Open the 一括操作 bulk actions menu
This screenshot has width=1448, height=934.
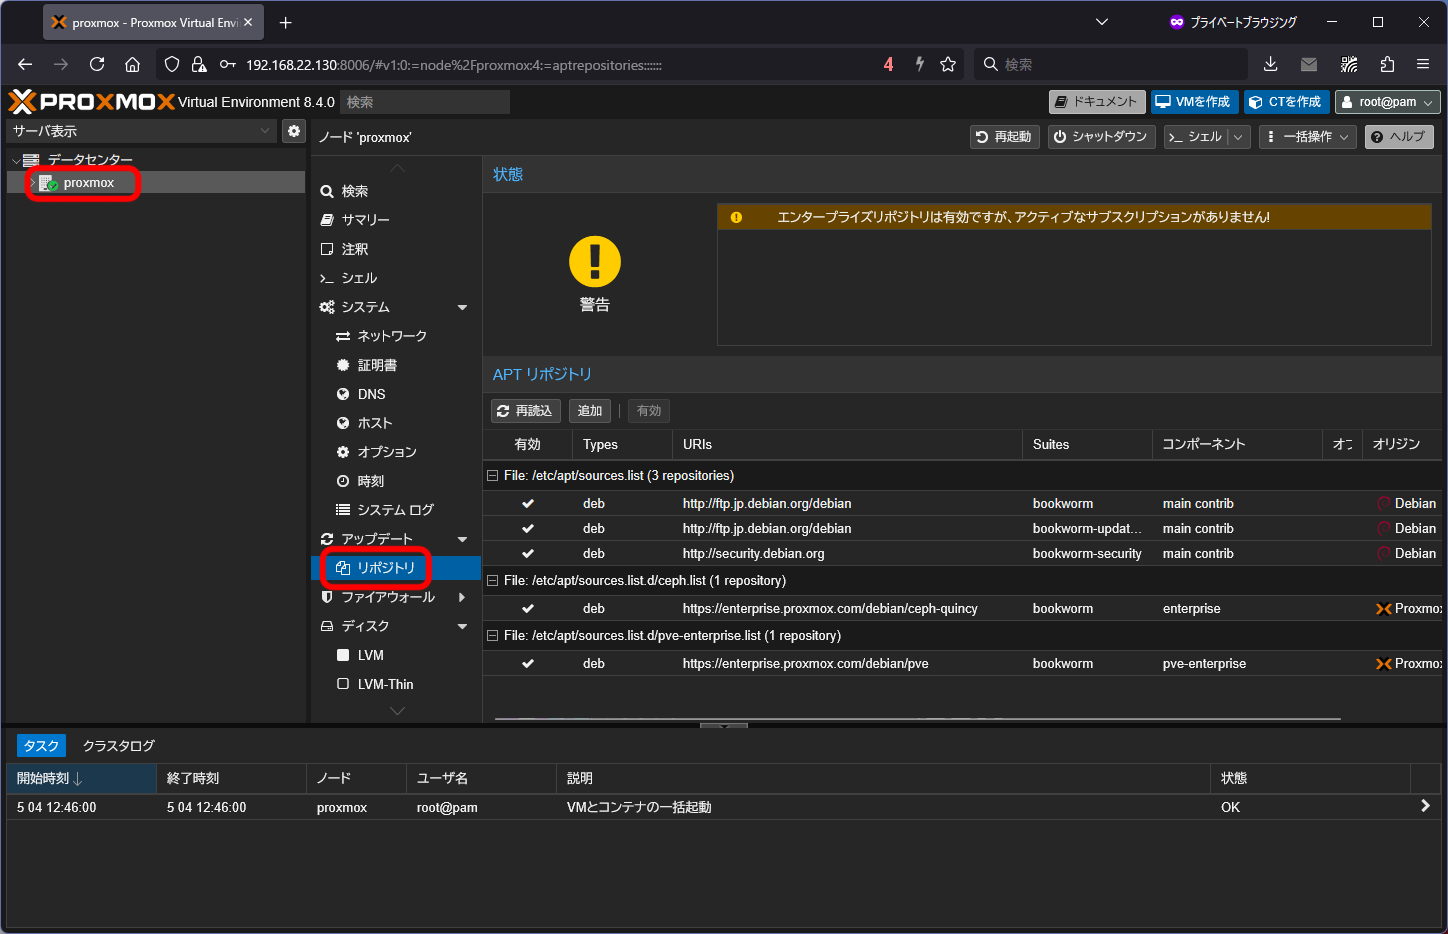click(1307, 137)
